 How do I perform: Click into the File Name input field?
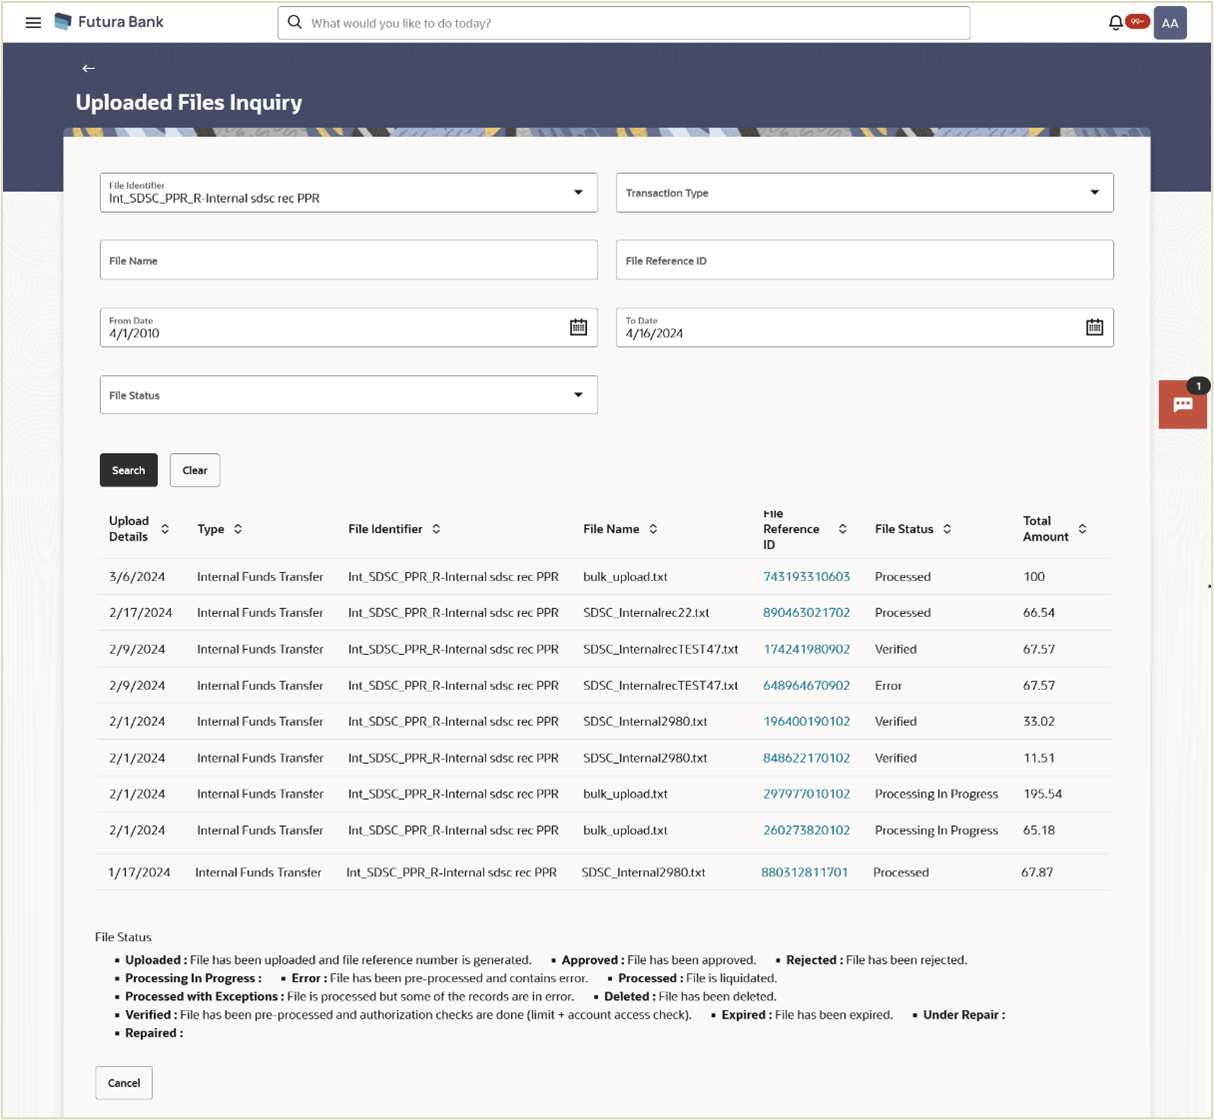[348, 260]
